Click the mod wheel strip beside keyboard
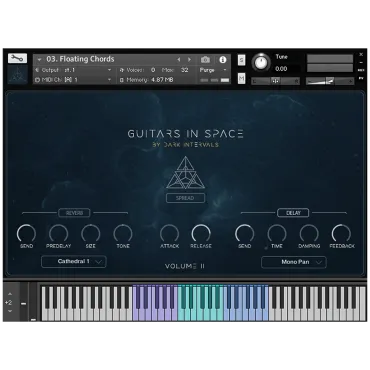Image resolution: width=370 pixels, height=370 pixels. pos(33,302)
